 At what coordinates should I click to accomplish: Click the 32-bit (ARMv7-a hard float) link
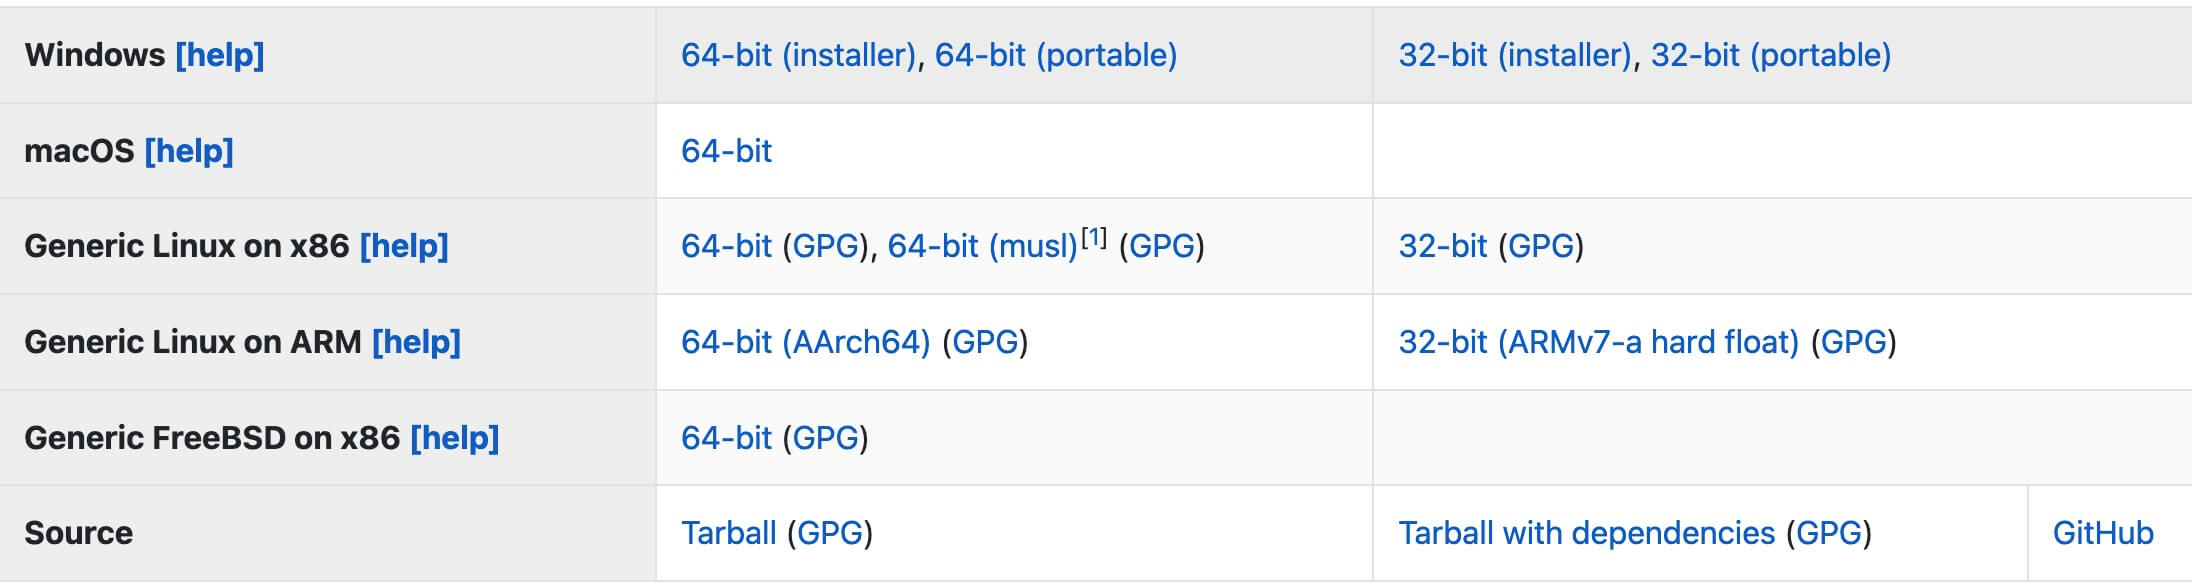[1598, 342]
